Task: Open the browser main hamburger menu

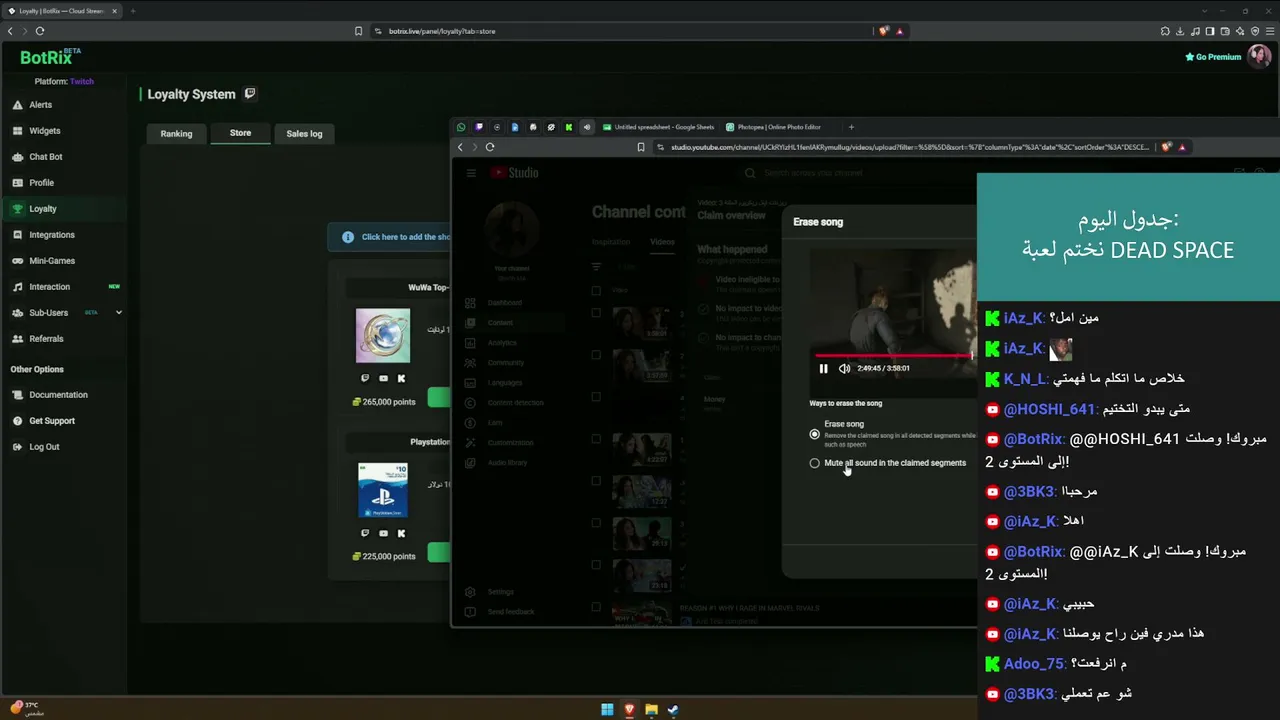Action: [1270, 31]
